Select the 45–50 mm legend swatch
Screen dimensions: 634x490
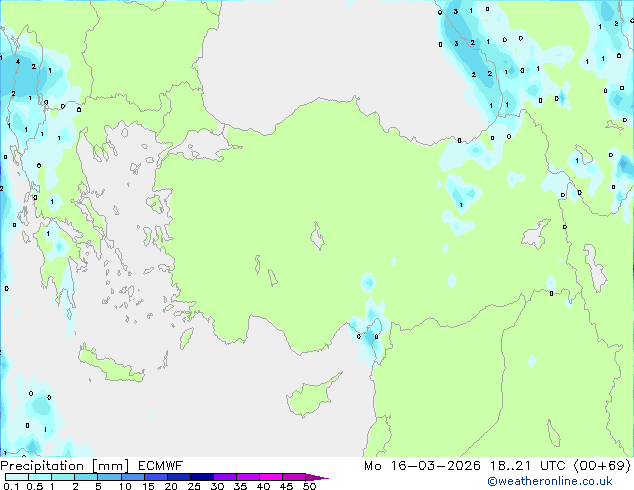tap(294, 477)
